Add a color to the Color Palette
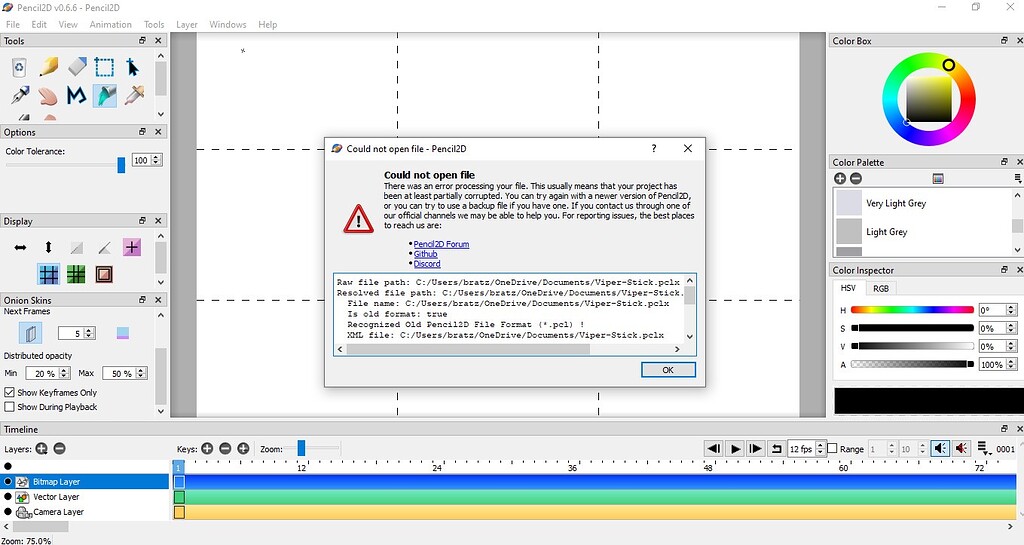 click(840, 178)
